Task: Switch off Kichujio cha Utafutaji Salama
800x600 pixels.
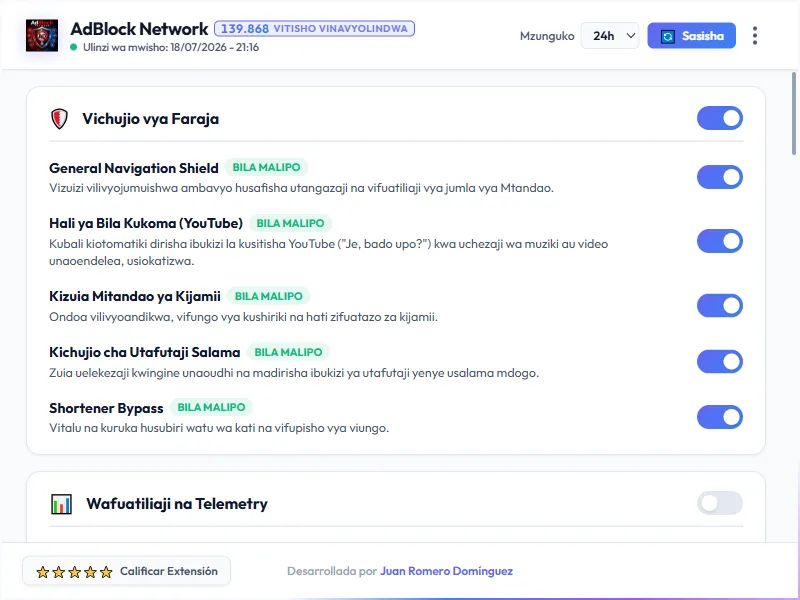Action: click(719, 361)
